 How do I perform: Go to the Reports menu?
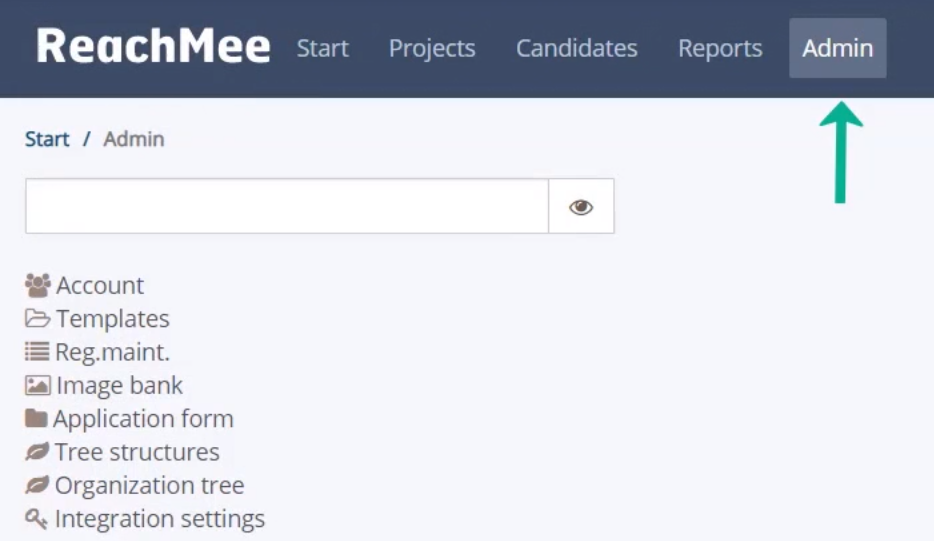tap(720, 48)
